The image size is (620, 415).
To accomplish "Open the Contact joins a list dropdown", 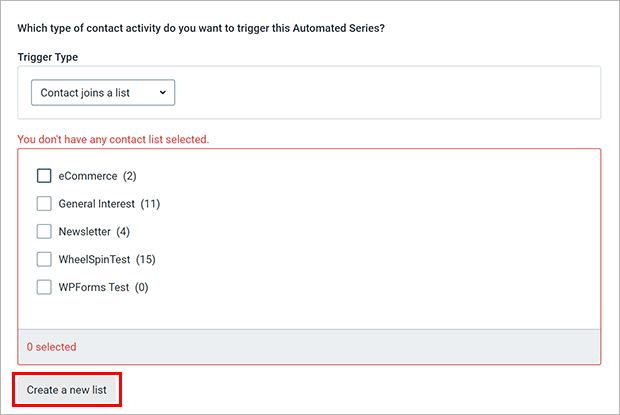I will pos(103,92).
